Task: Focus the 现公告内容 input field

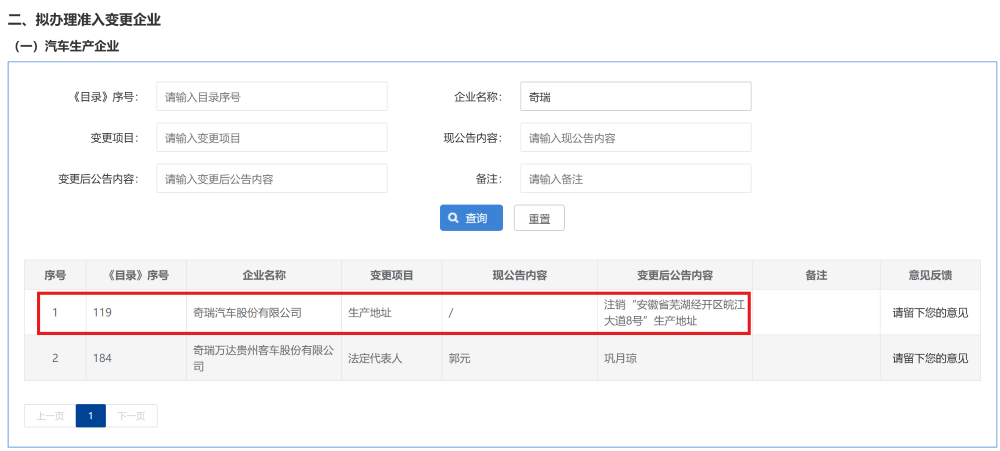Action: coord(636,138)
